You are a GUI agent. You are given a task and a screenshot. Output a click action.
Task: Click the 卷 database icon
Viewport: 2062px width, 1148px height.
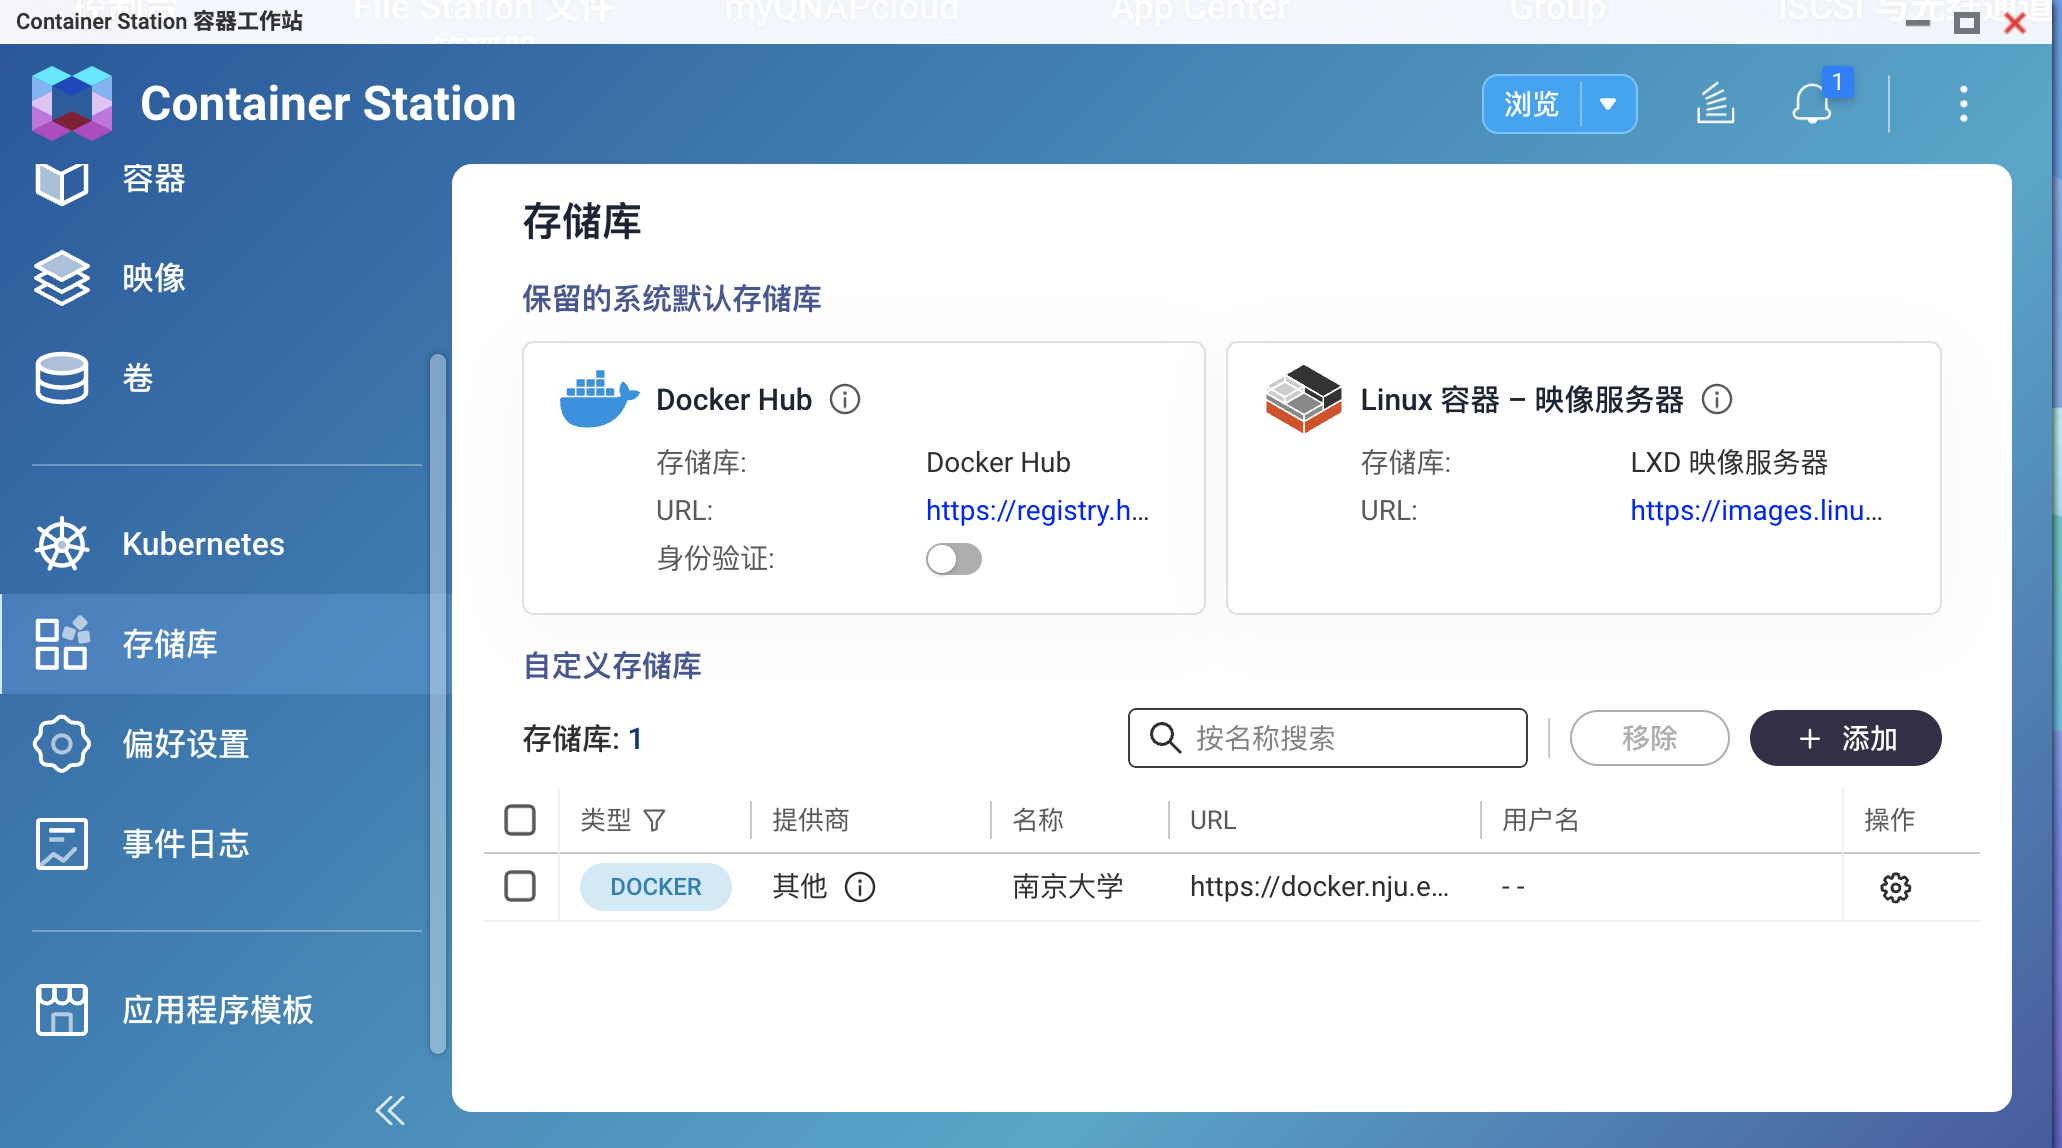[62, 378]
